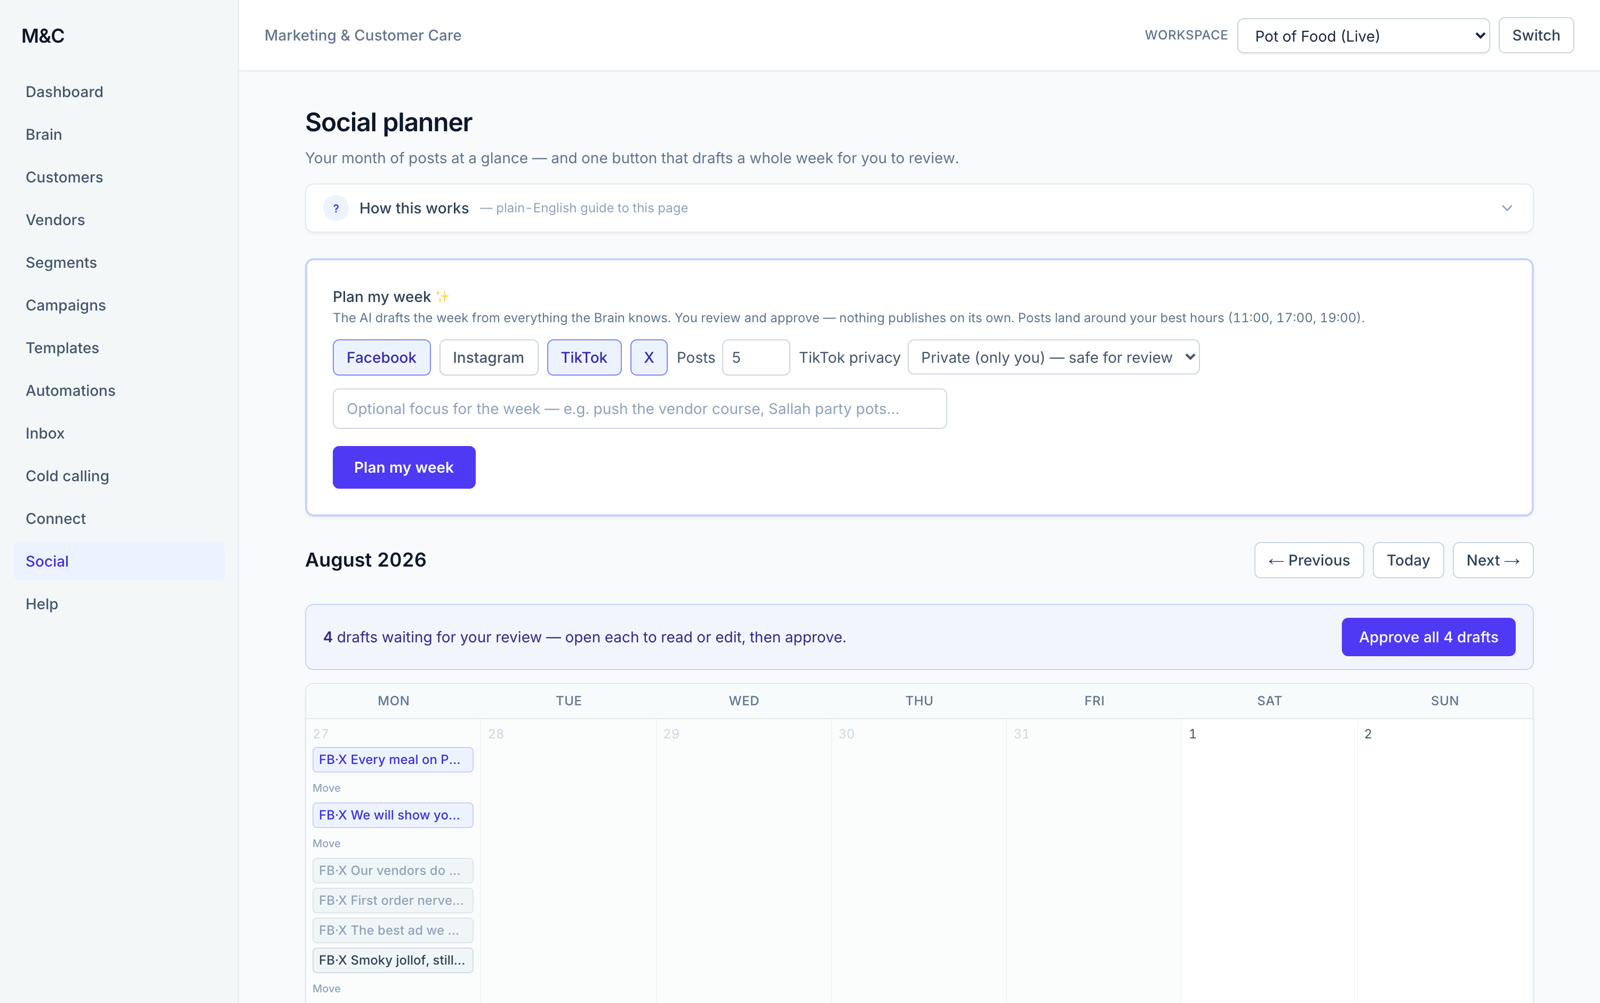Open the "FB·X Our vendors do ..." post
Image resolution: width=1600 pixels, height=1003 pixels.
click(x=393, y=870)
